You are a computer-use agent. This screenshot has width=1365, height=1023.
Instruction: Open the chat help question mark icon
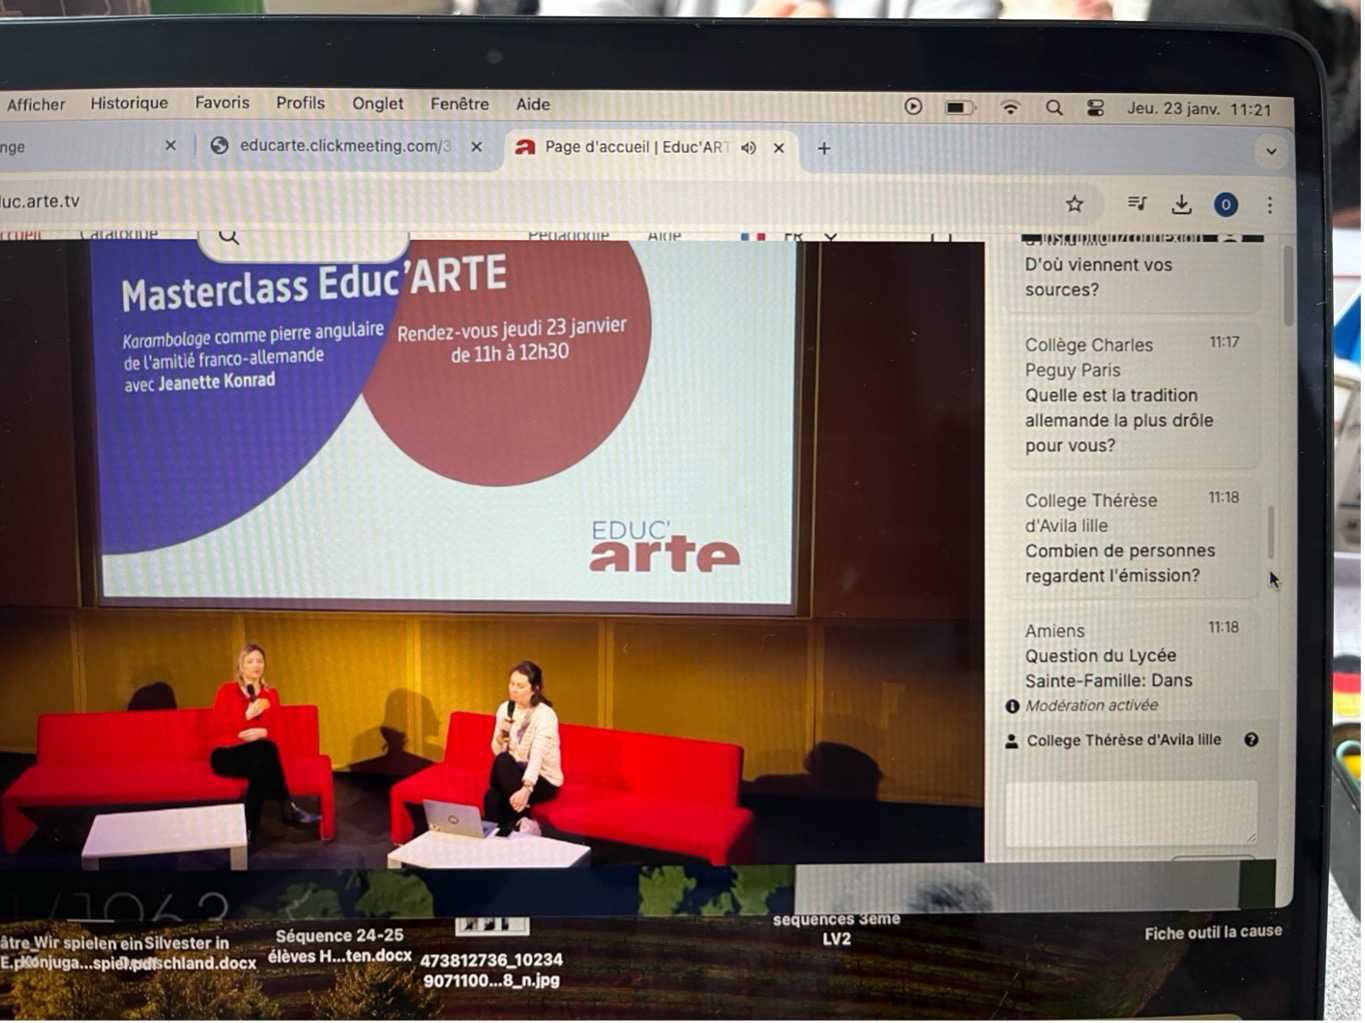[x=1251, y=740]
